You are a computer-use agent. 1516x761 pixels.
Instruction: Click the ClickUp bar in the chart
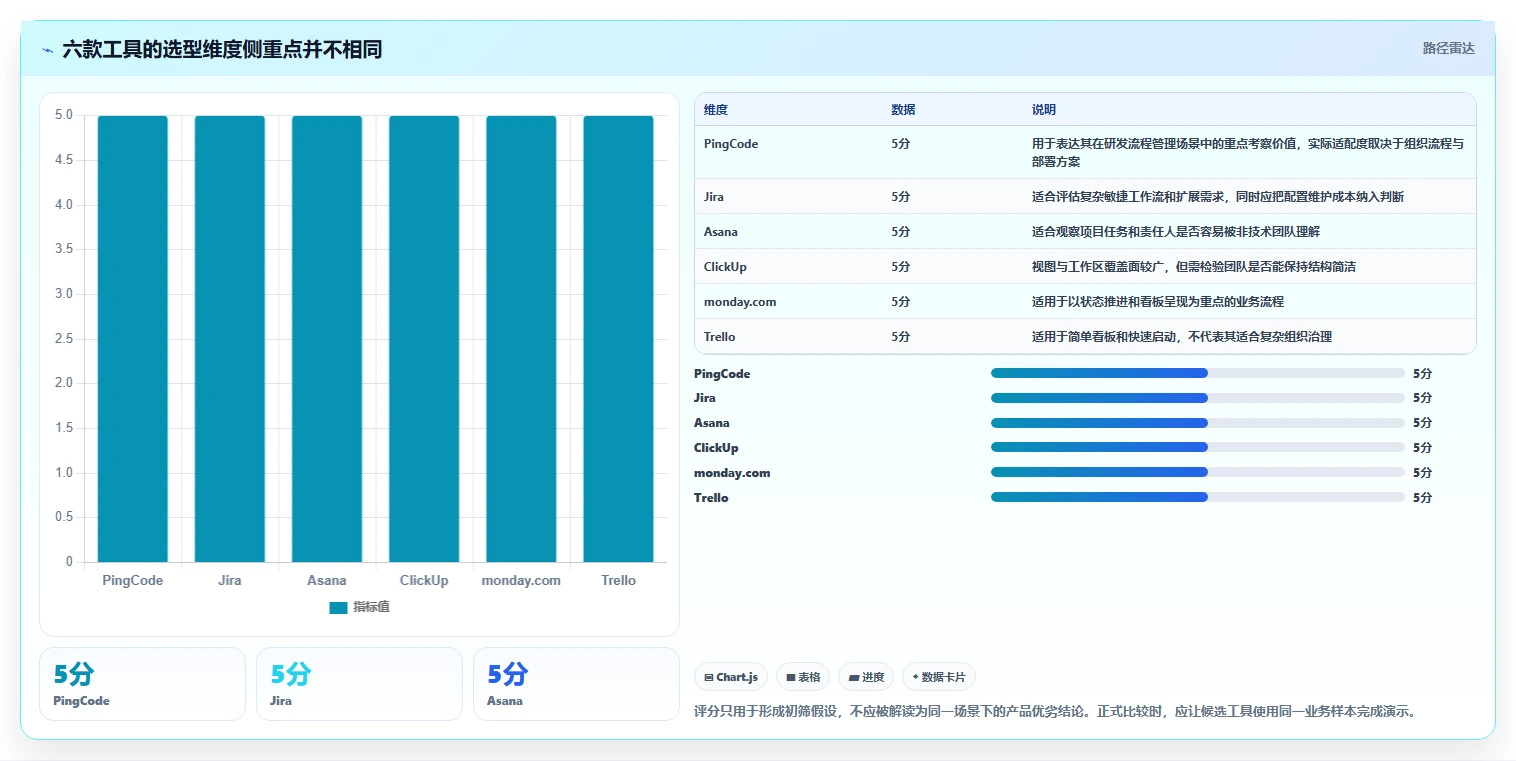[x=424, y=339]
